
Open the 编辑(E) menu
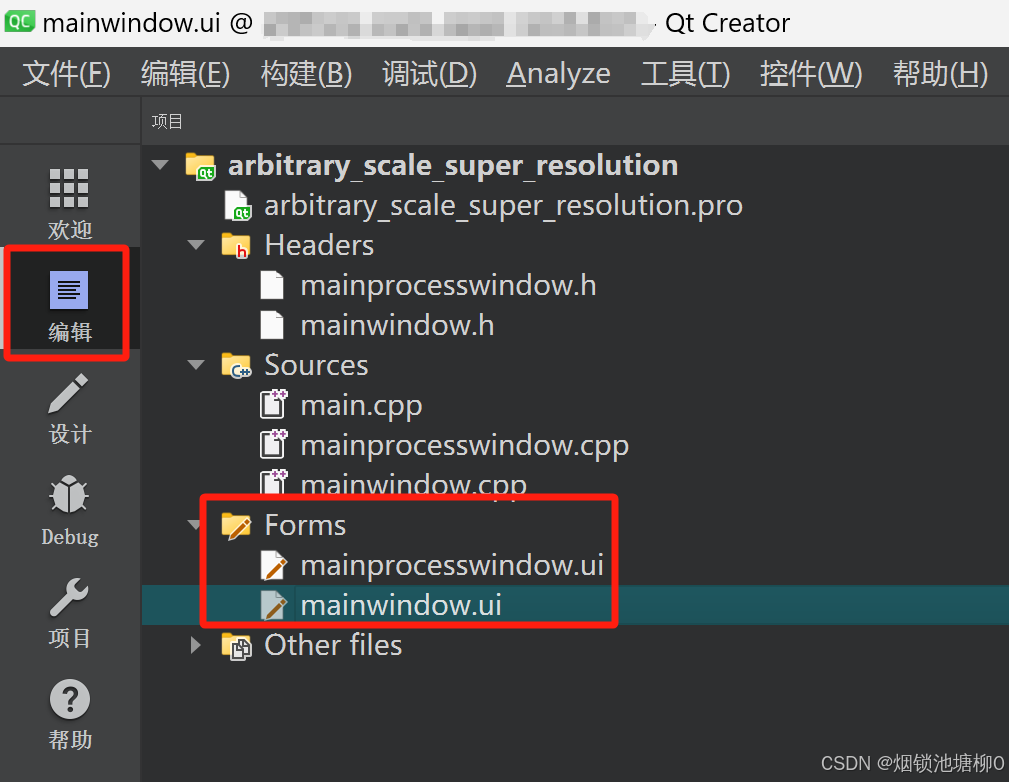pyautogui.click(x=185, y=73)
